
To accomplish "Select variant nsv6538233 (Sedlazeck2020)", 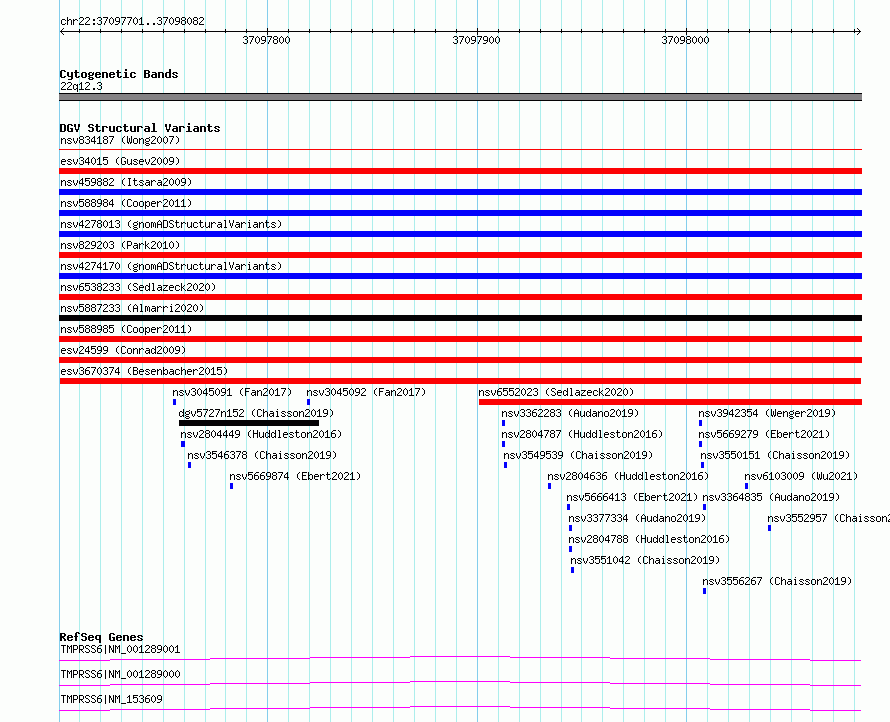I will coord(138,287).
